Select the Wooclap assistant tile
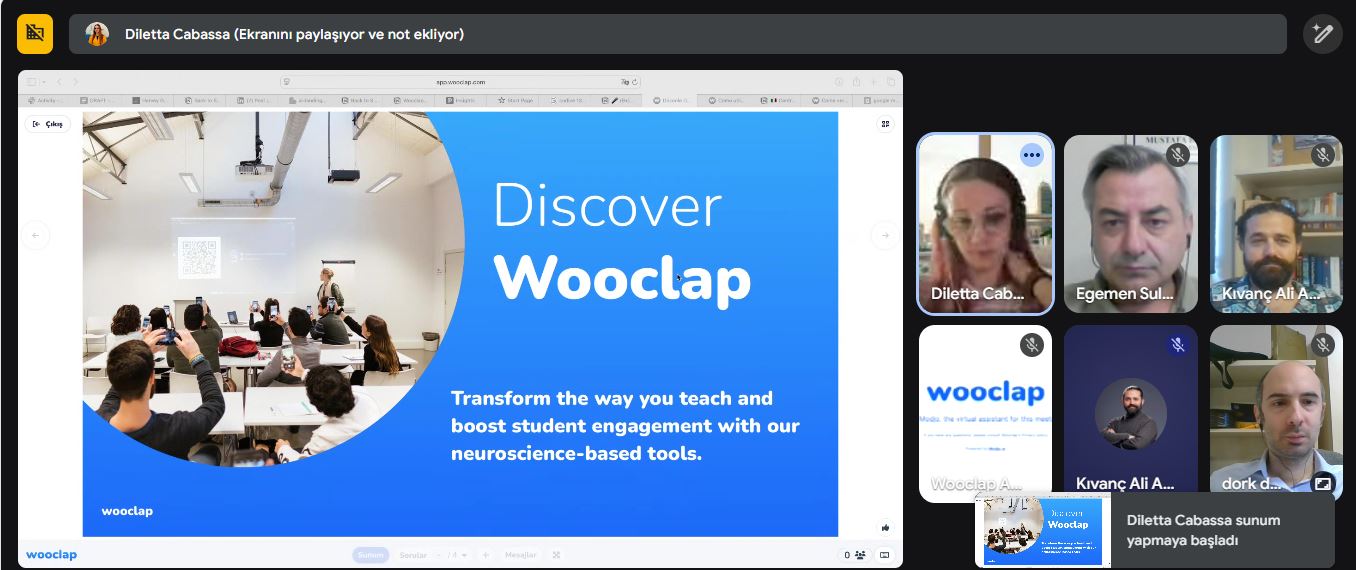Viewport: 1356px width, 570px height. pyautogui.click(x=985, y=413)
